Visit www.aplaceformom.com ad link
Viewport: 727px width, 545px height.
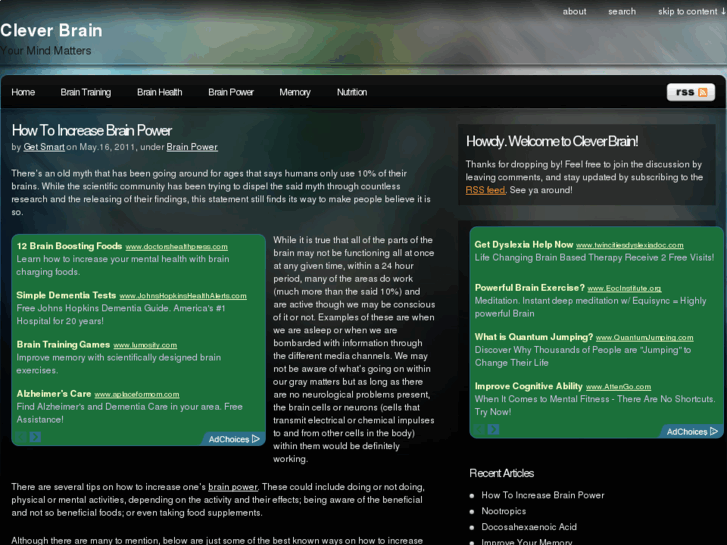pos(137,394)
